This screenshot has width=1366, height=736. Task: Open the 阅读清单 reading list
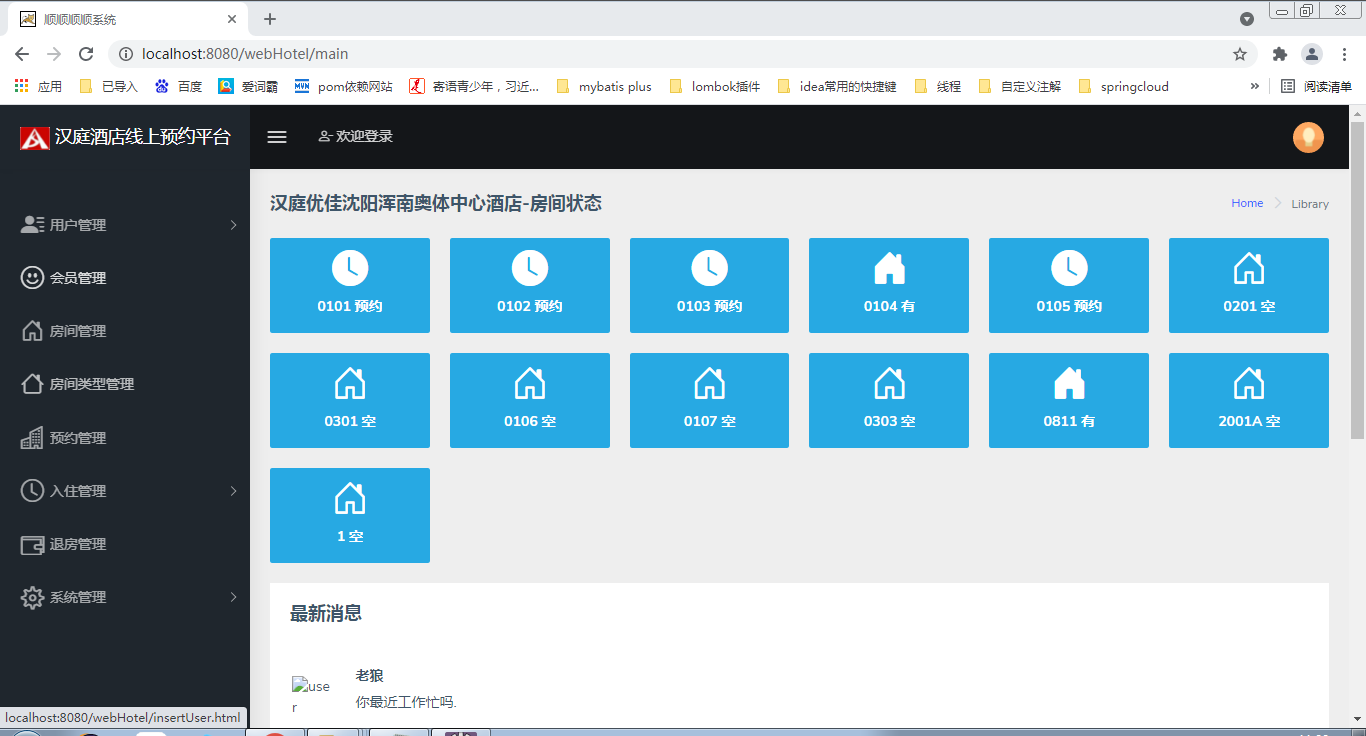[x=1316, y=86]
